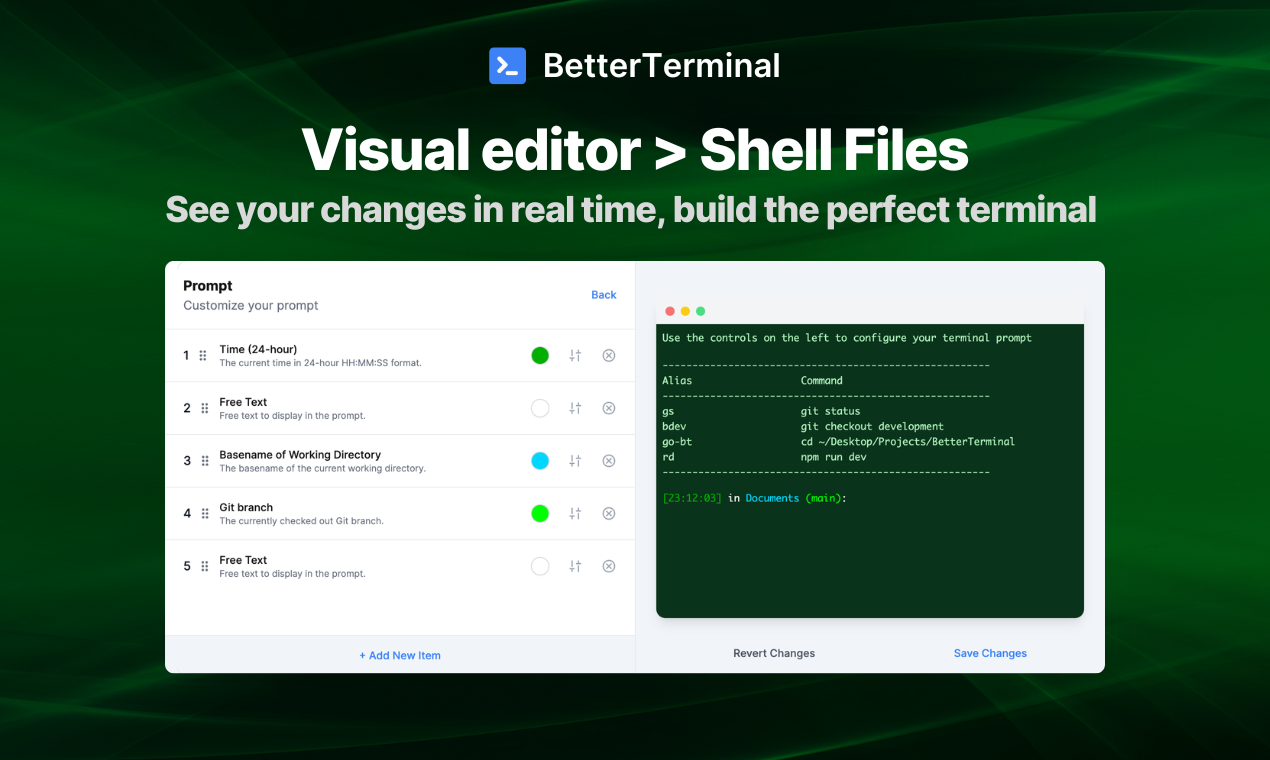Click the 'npm run dev' command
The height and width of the screenshot is (760, 1270).
(834, 457)
